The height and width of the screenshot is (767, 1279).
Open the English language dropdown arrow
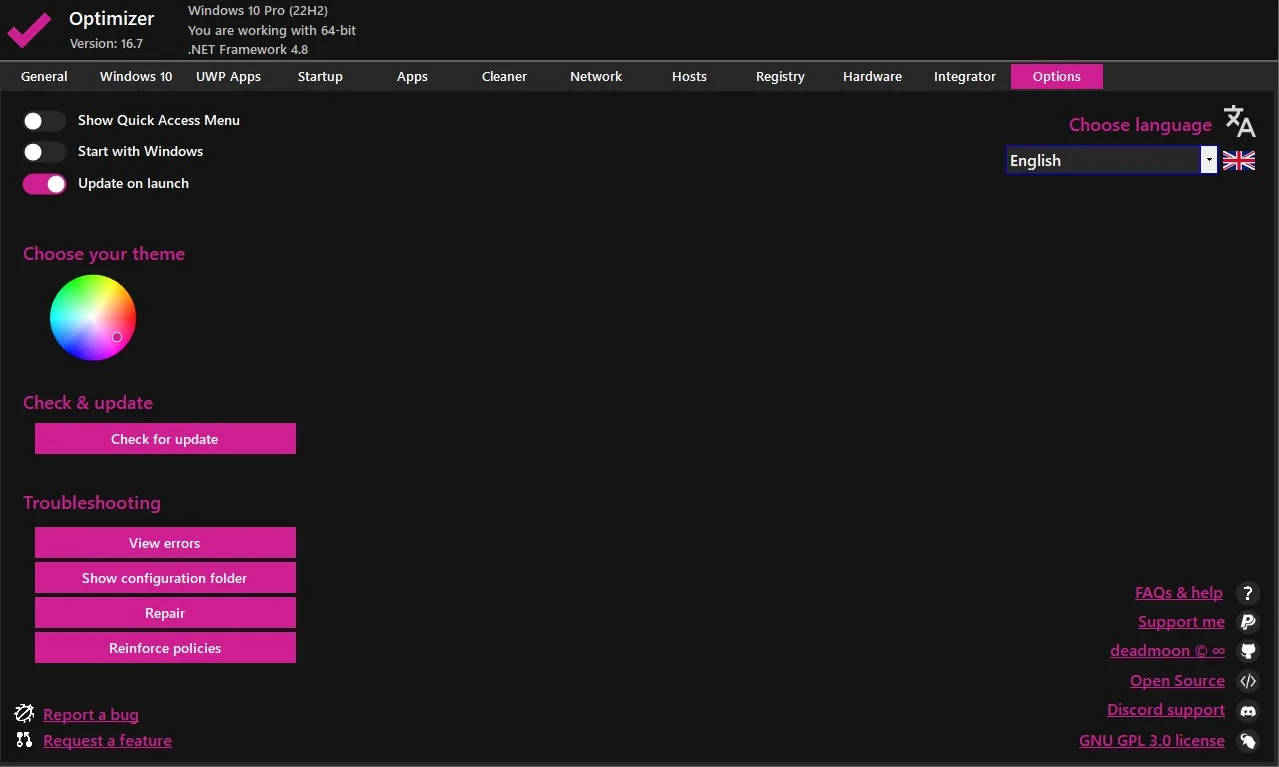(x=1209, y=160)
